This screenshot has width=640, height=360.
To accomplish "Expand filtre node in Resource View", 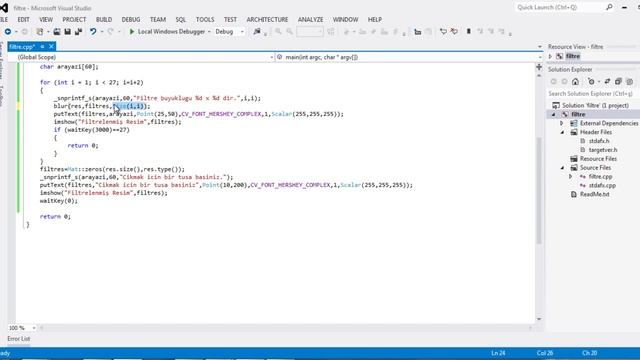I will [550, 56].
